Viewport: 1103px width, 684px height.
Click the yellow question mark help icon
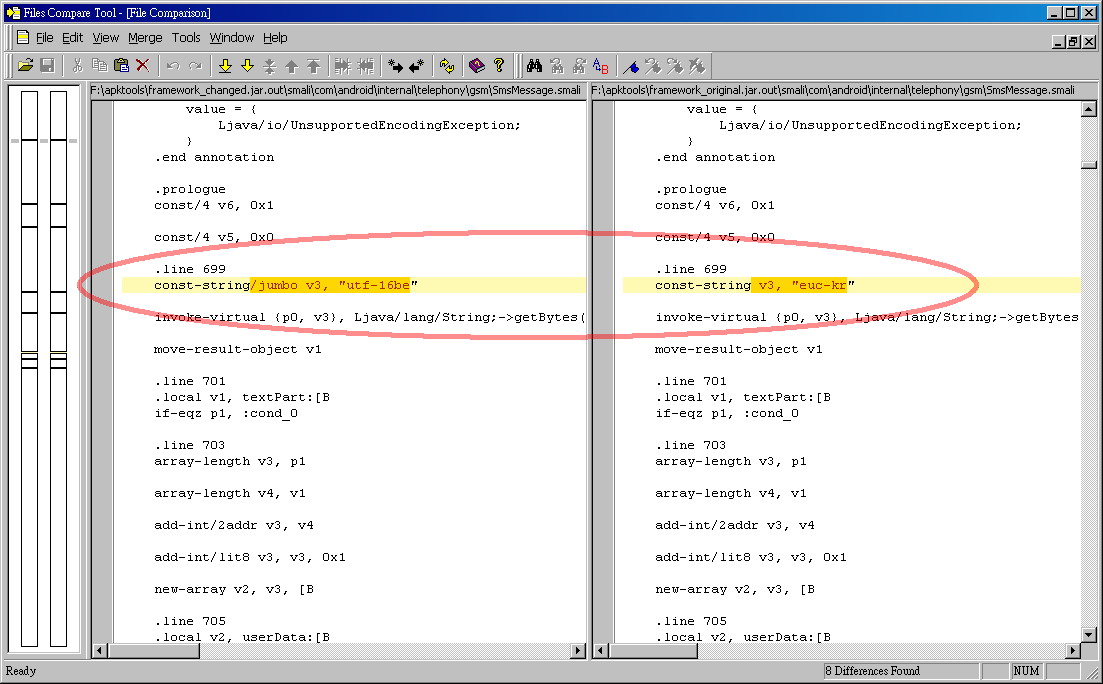pos(499,66)
